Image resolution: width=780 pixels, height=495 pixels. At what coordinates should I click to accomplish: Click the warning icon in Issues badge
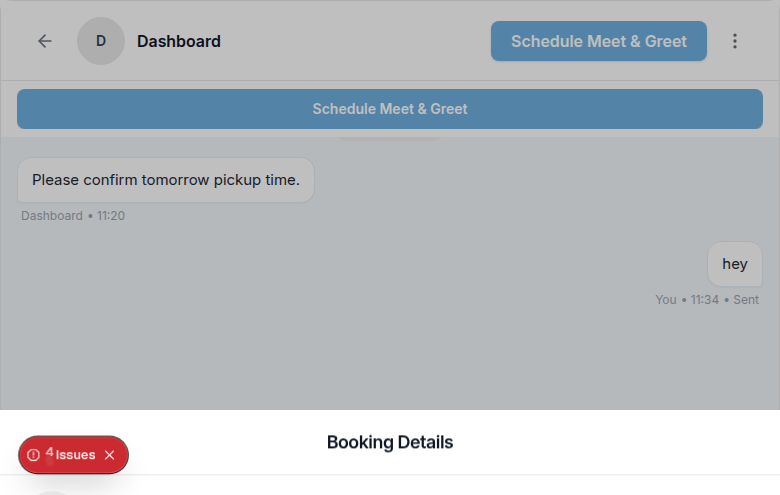[x=34, y=455]
